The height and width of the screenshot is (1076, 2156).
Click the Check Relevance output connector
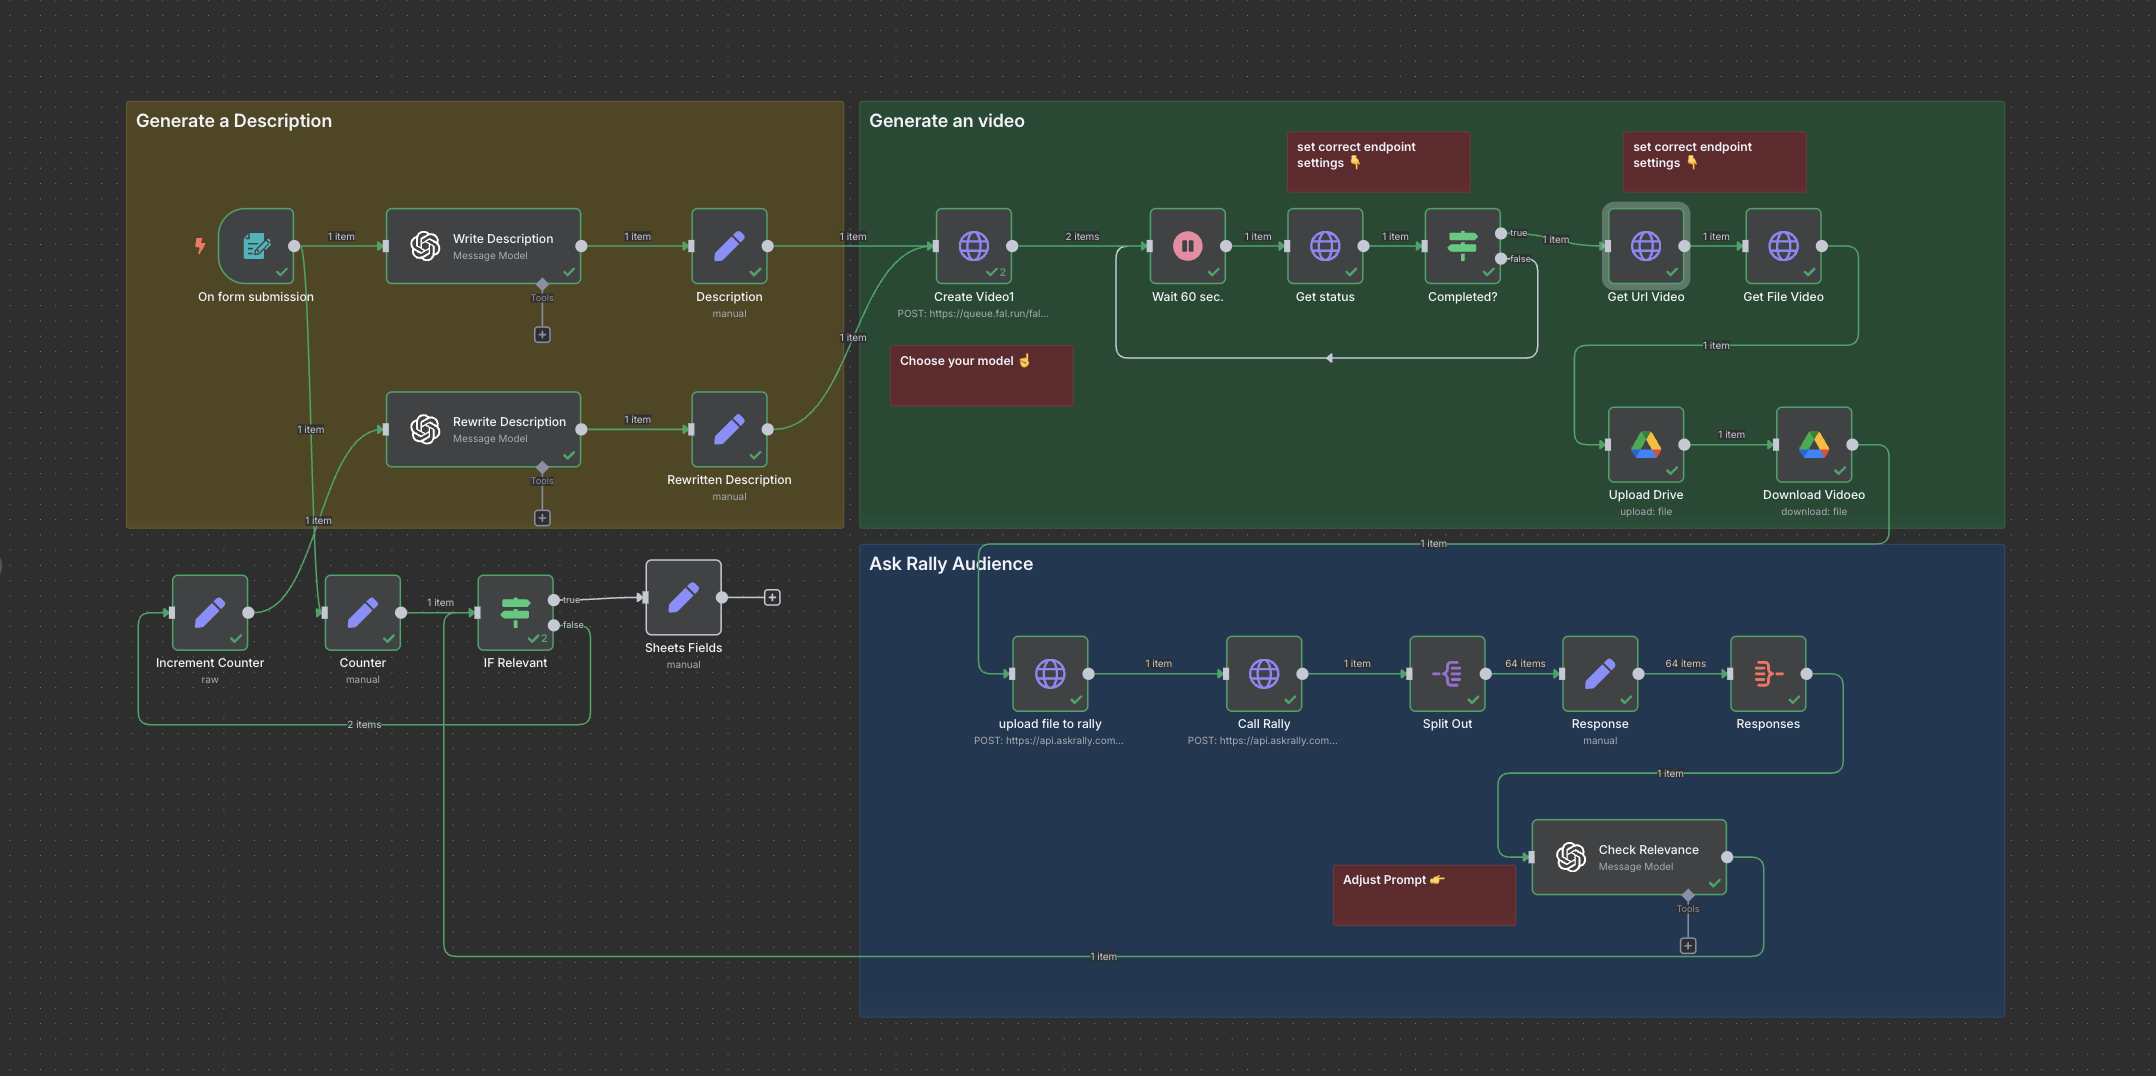click(x=1727, y=857)
